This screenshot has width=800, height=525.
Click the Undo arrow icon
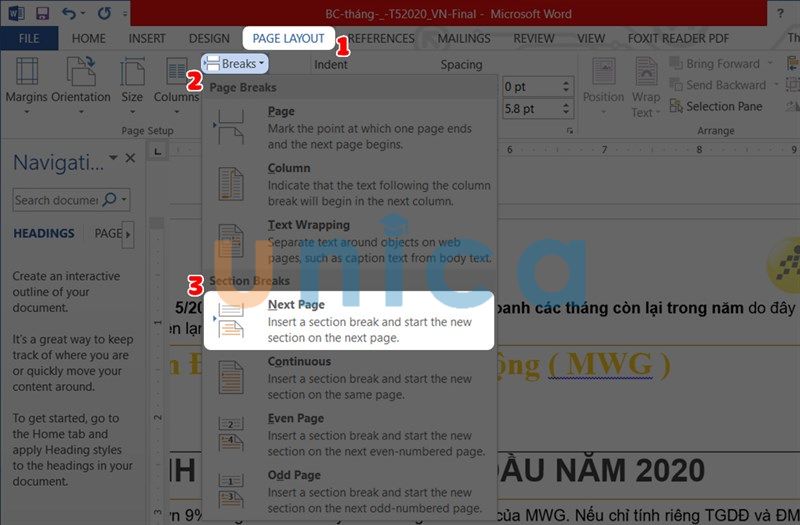[x=69, y=13]
